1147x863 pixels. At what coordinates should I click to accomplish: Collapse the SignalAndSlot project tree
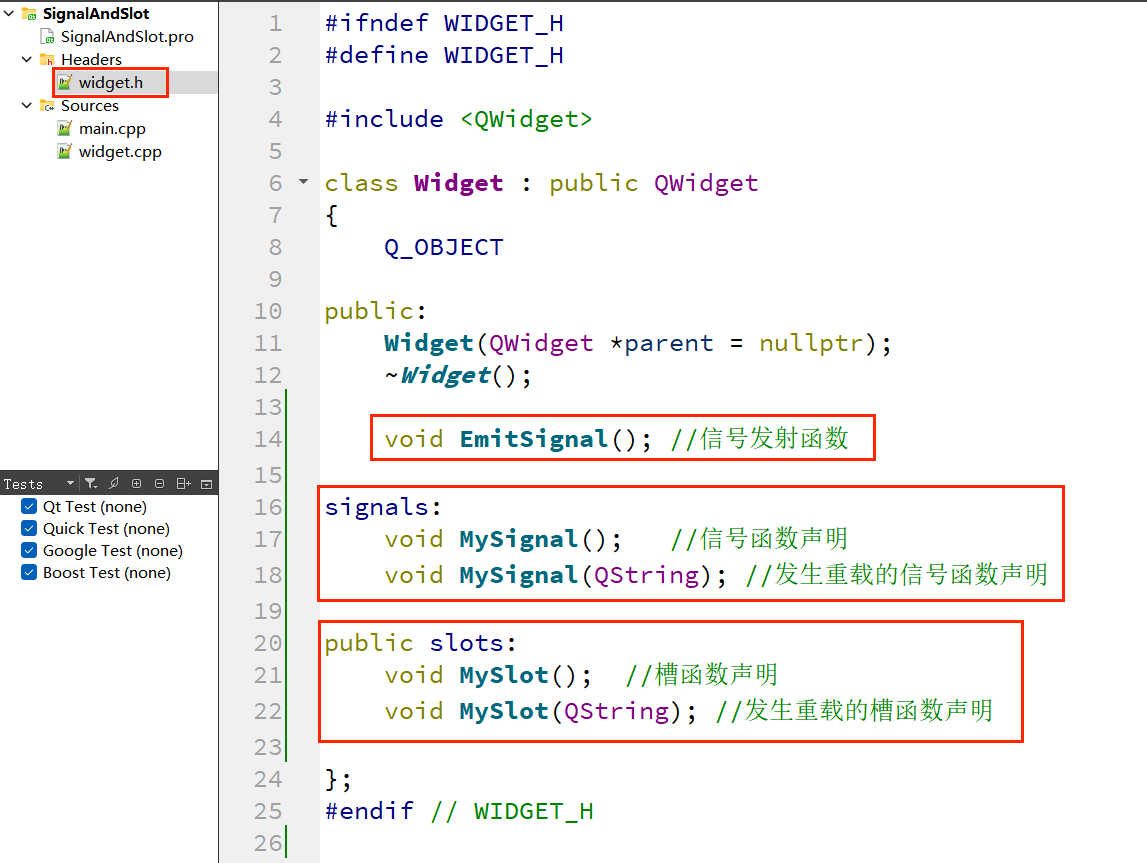9,14
